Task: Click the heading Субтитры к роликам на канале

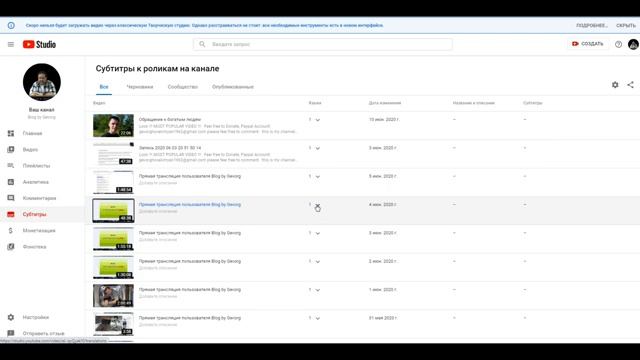Action: tap(157, 69)
